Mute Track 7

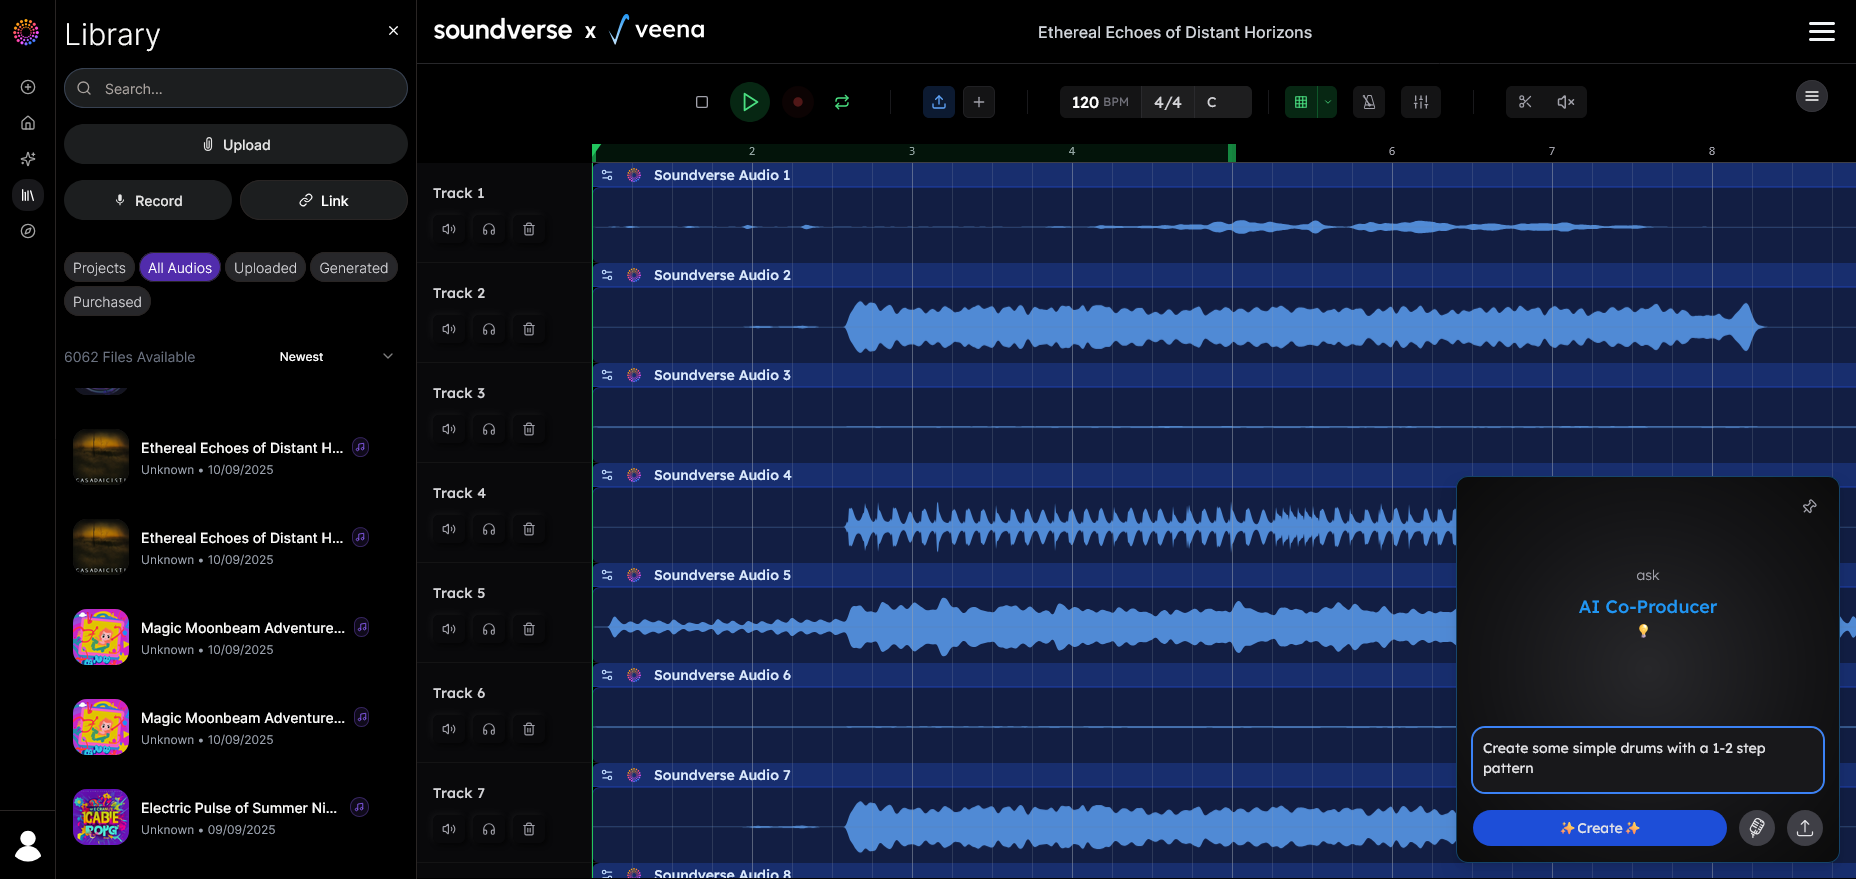coord(449,829)
